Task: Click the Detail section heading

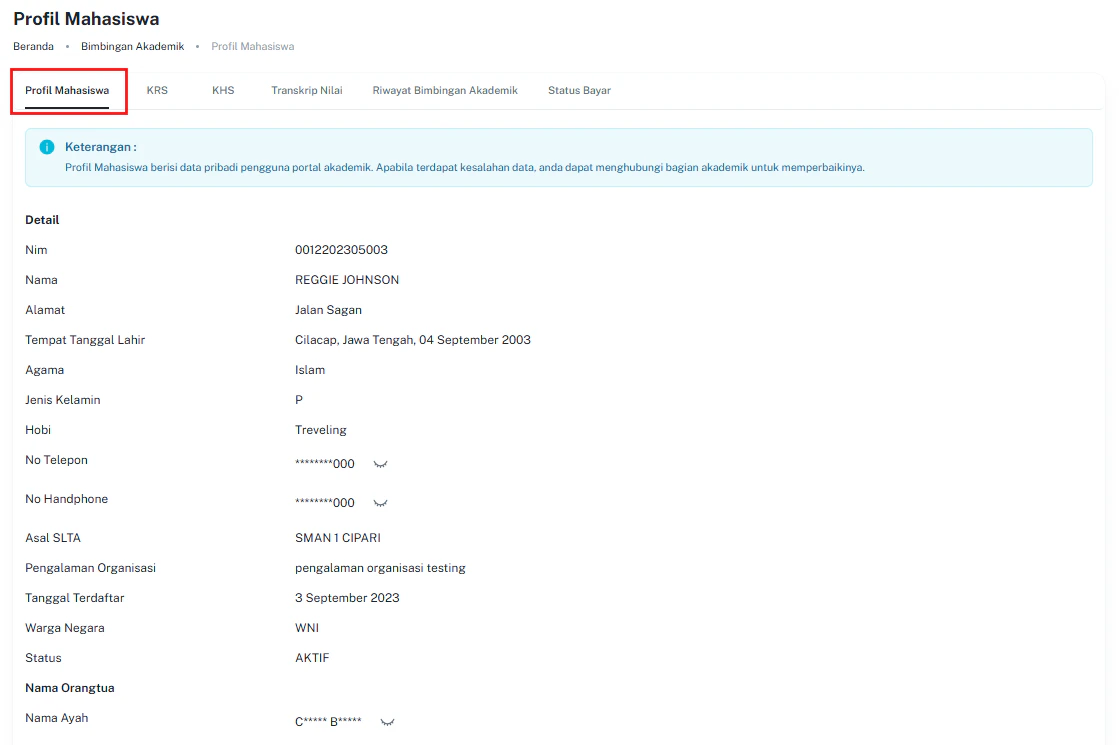Action: (42, 220)
